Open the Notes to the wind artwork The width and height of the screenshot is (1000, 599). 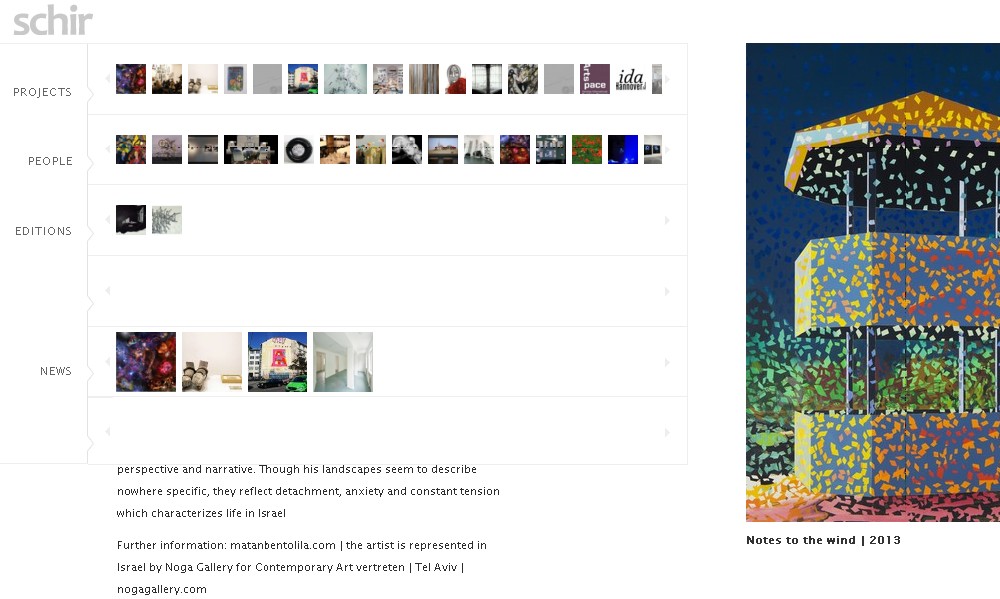click(872, 282)
